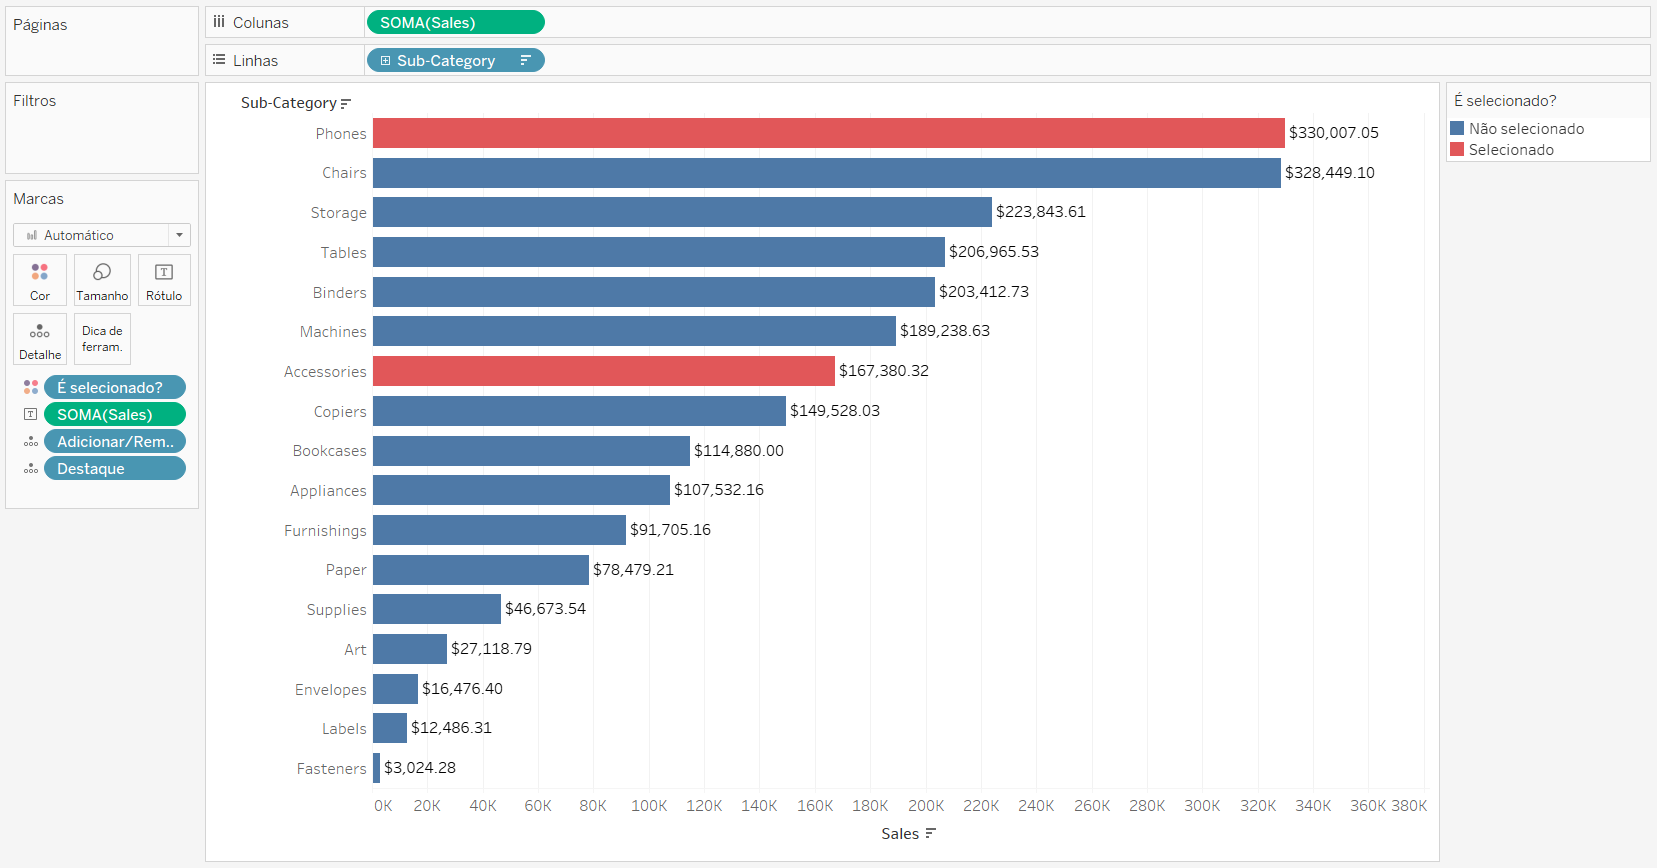Select the Art bar
Image resolution: width=1657 pixels, height=868 pixels.
point(410,649)
